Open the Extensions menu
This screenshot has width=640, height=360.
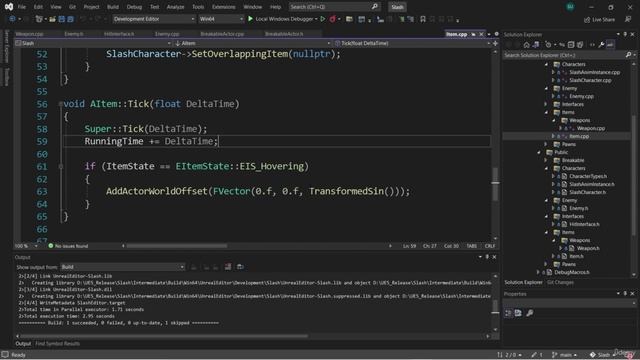[x=224, y=7]
